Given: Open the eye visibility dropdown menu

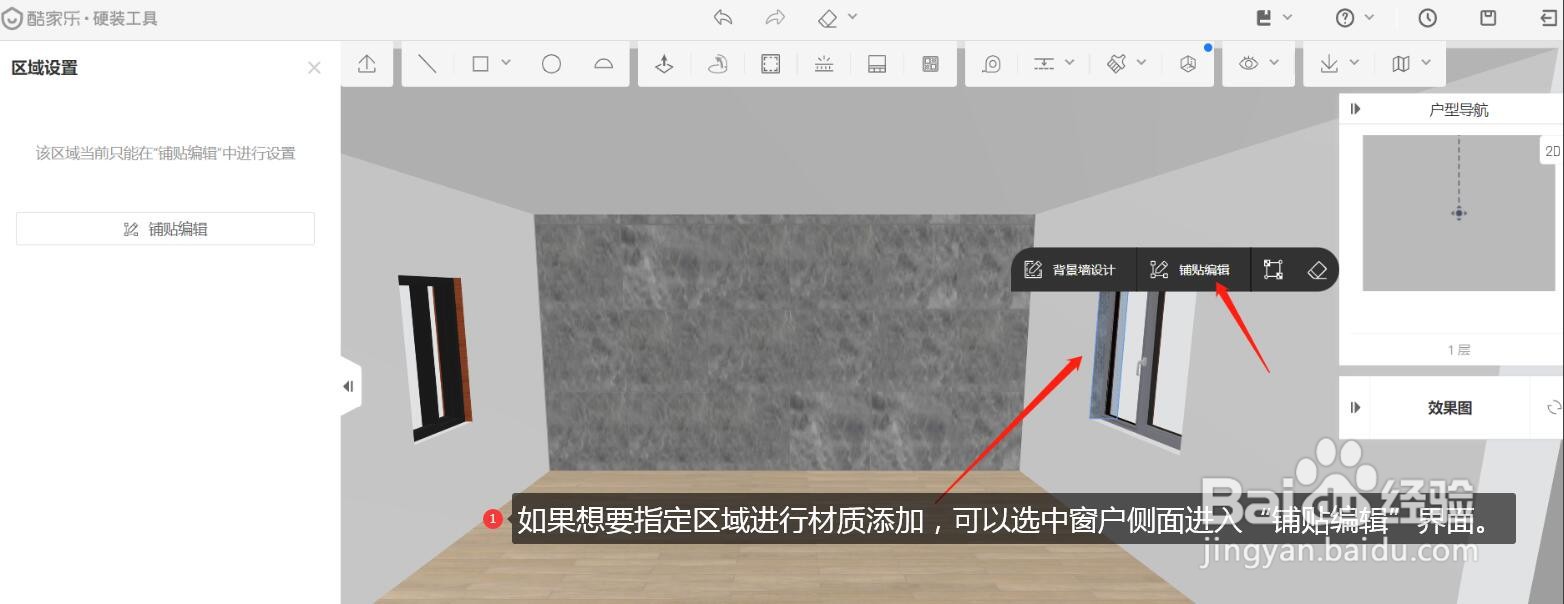Looking at the screenshot, I should coord(1275,62).
